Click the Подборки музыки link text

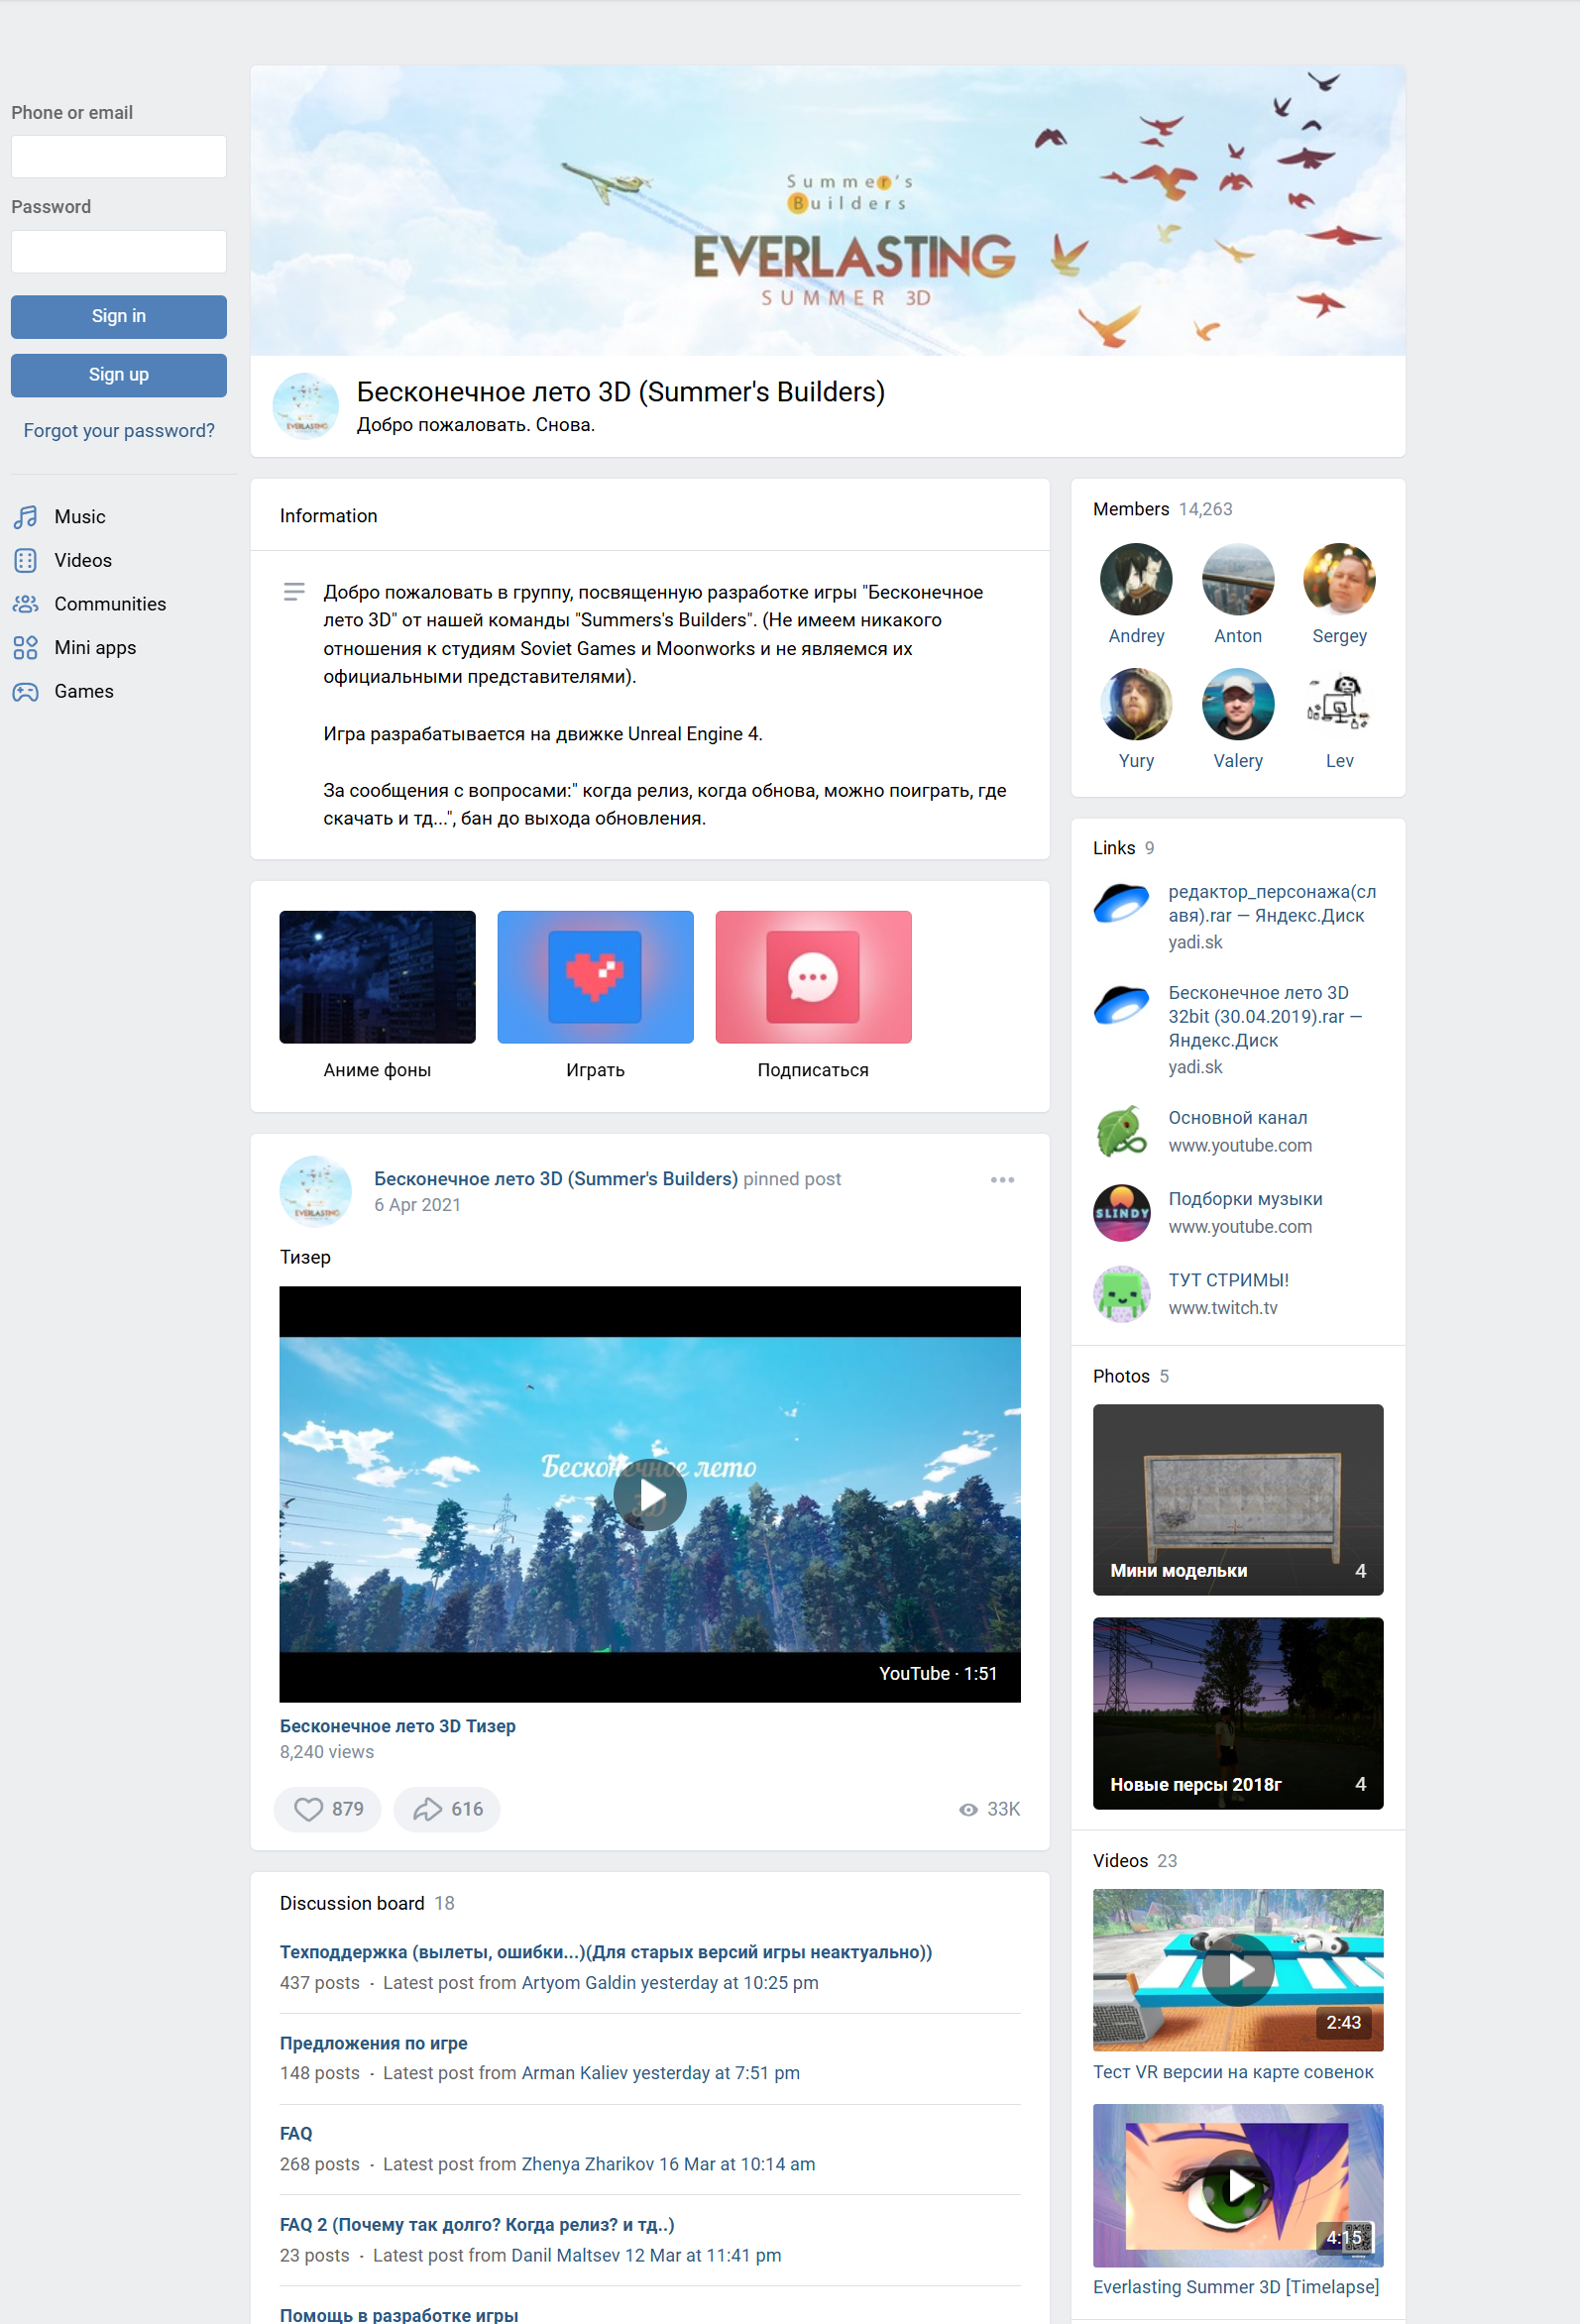(1246, 1199)
